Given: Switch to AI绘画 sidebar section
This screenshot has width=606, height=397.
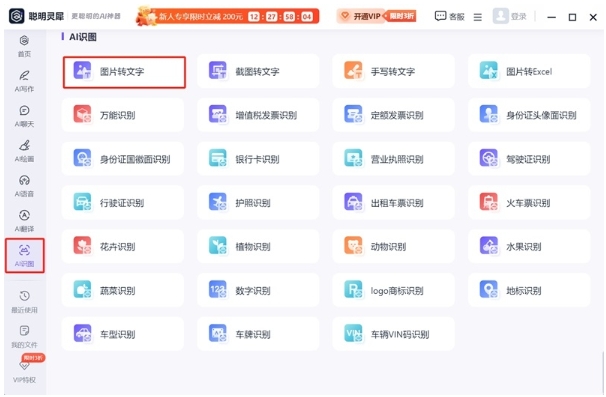Looking at the screenshot, I should click(24, 151).
